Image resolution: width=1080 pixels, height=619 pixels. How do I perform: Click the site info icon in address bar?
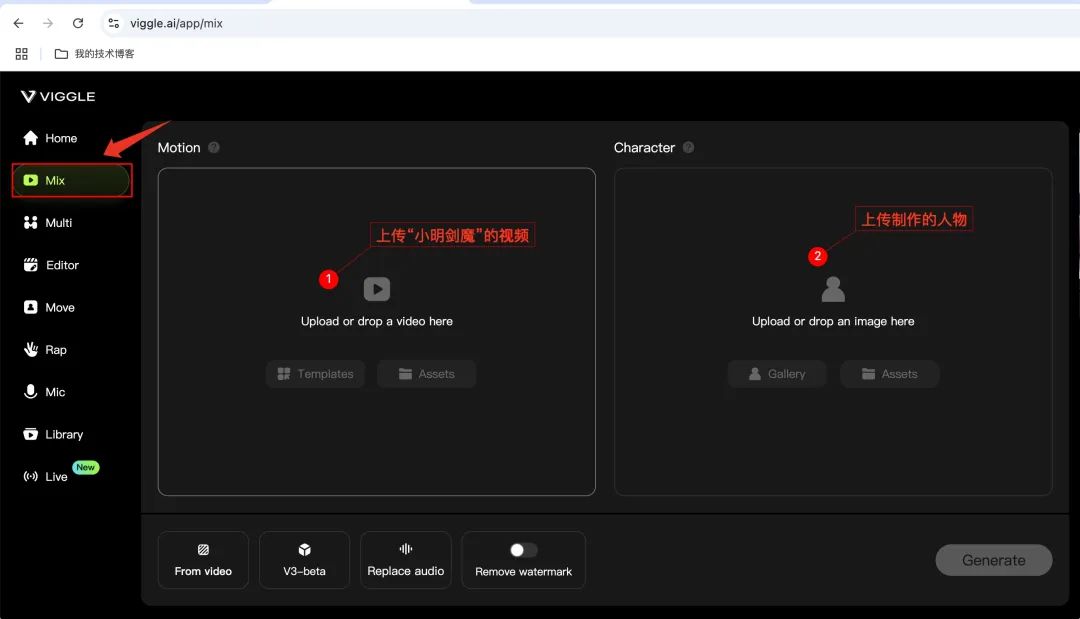pyautogui.click(x=114, y=23)
